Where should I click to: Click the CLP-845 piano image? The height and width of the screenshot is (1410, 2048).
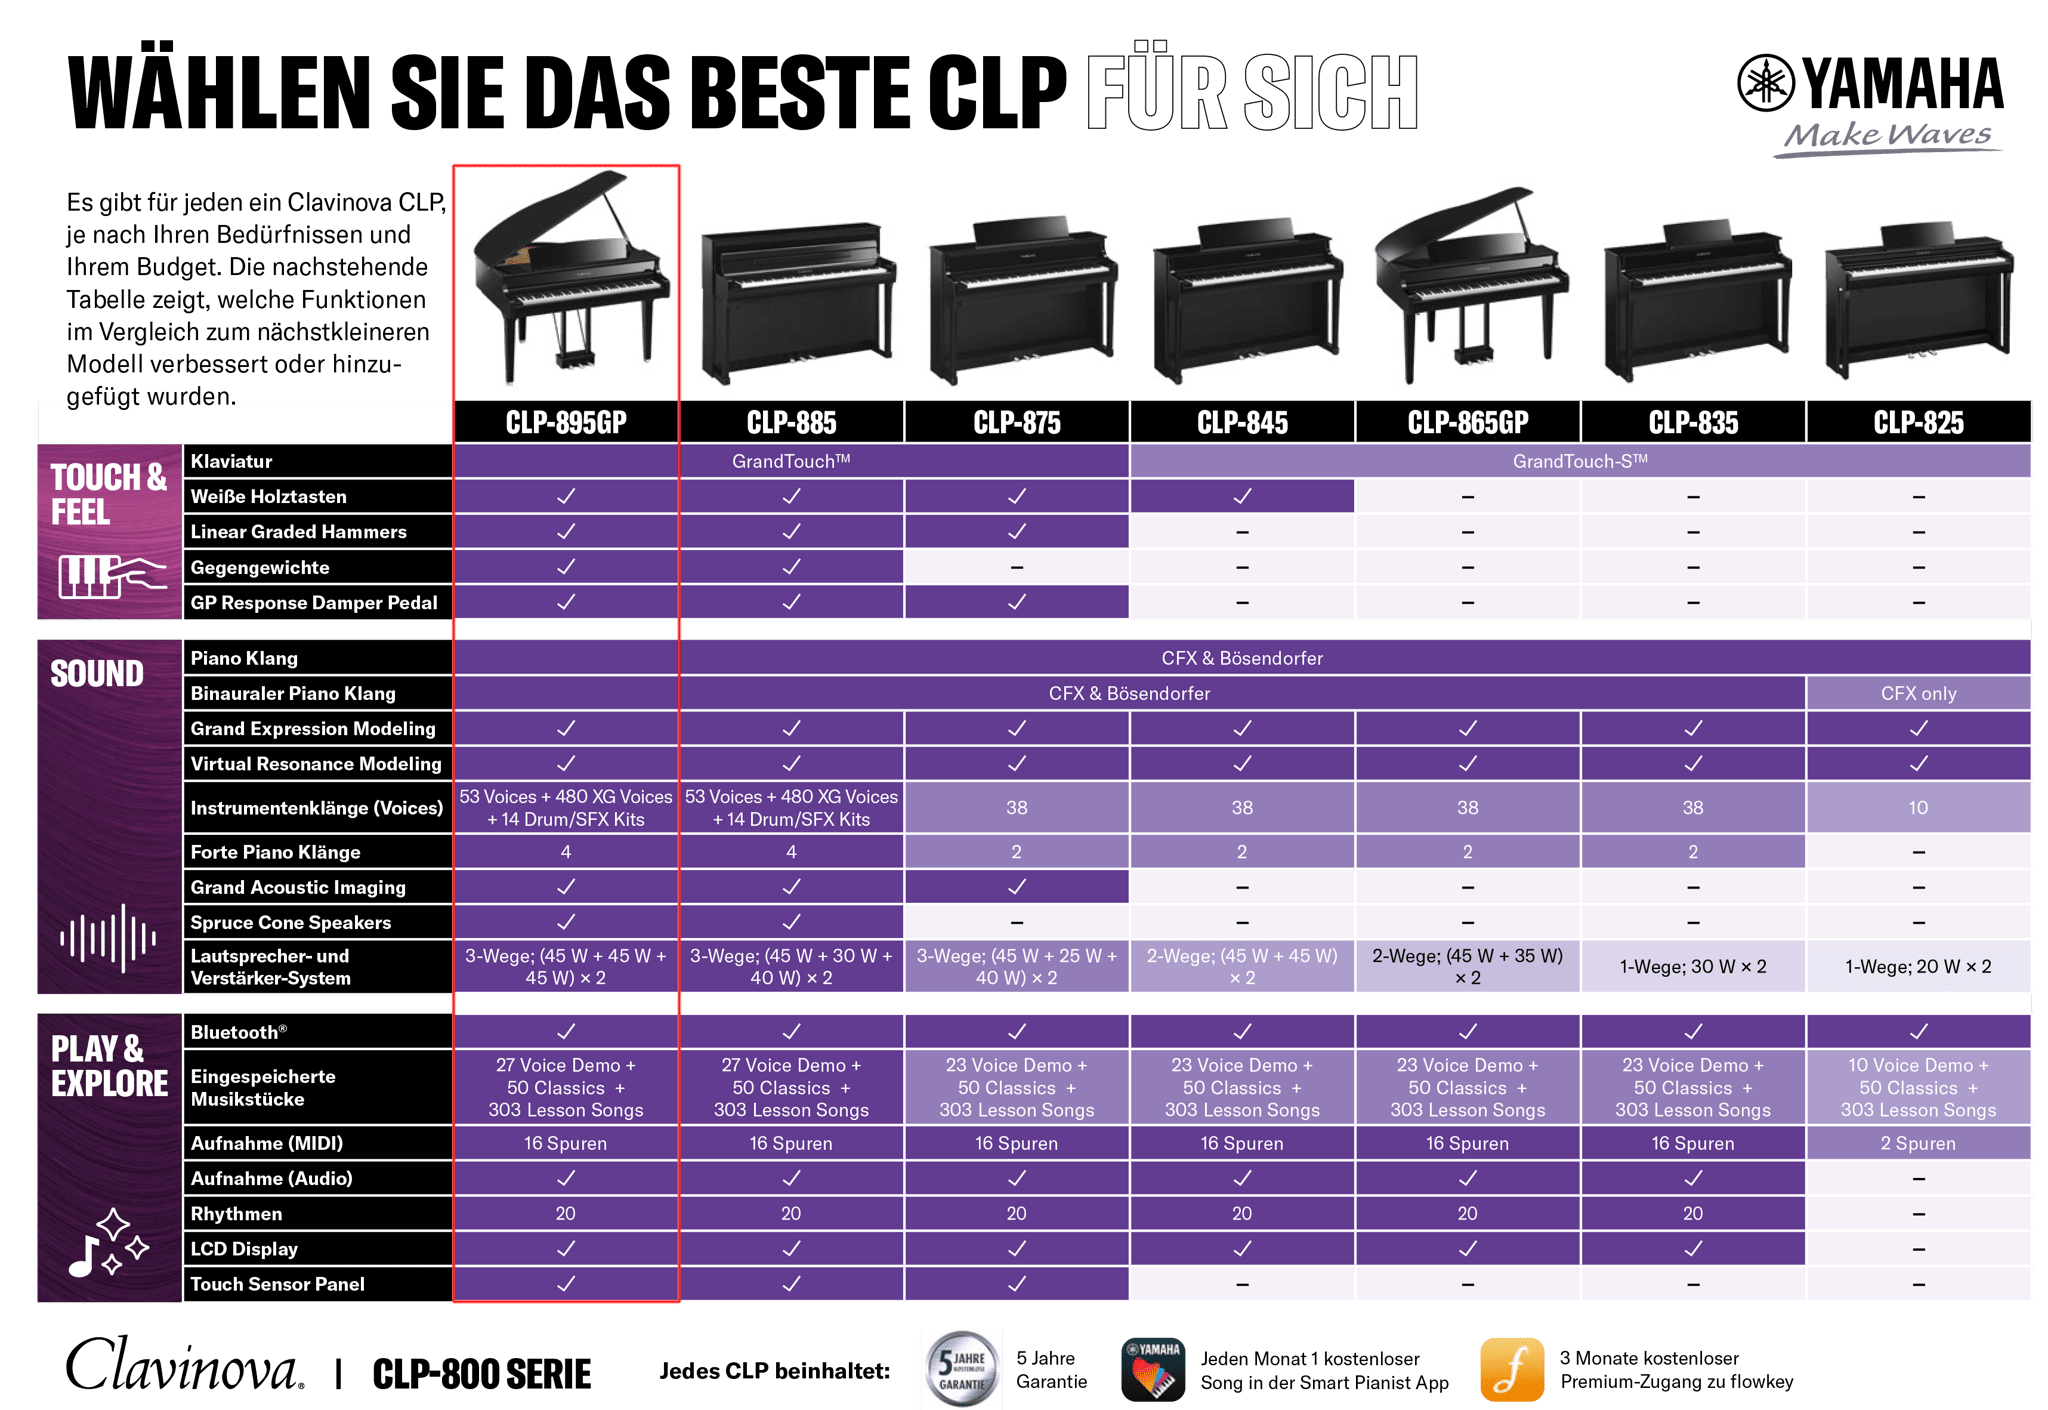point(1247,301)
